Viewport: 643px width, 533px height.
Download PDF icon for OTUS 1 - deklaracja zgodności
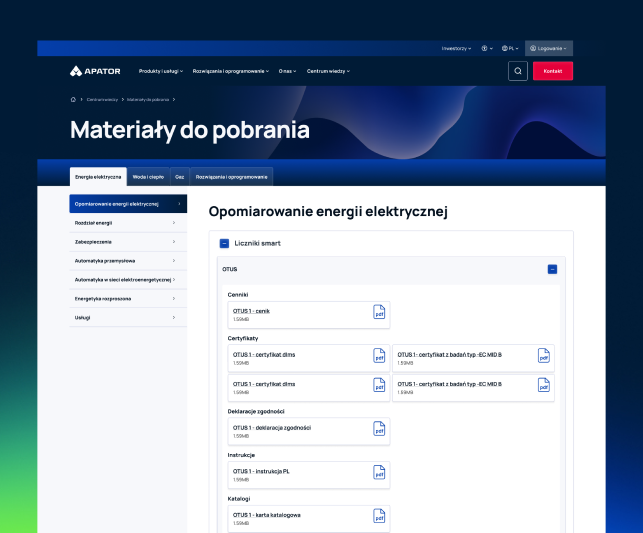tap(379, 428)
